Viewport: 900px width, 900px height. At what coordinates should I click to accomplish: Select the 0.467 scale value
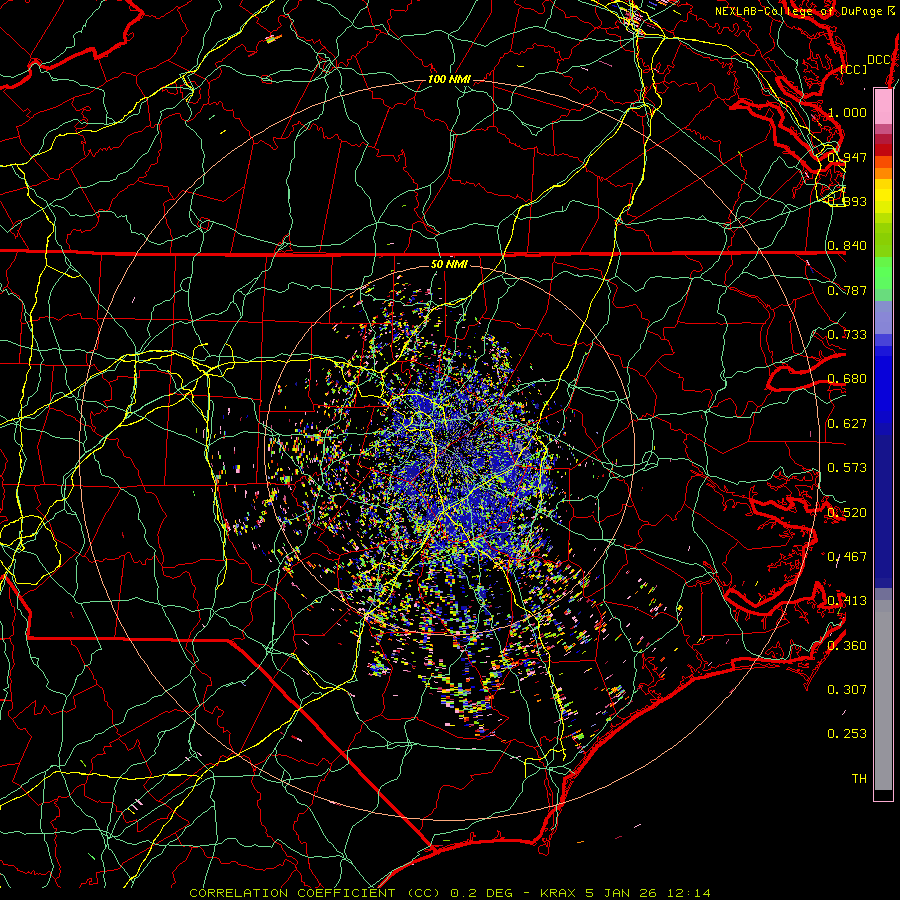point(847,557)
